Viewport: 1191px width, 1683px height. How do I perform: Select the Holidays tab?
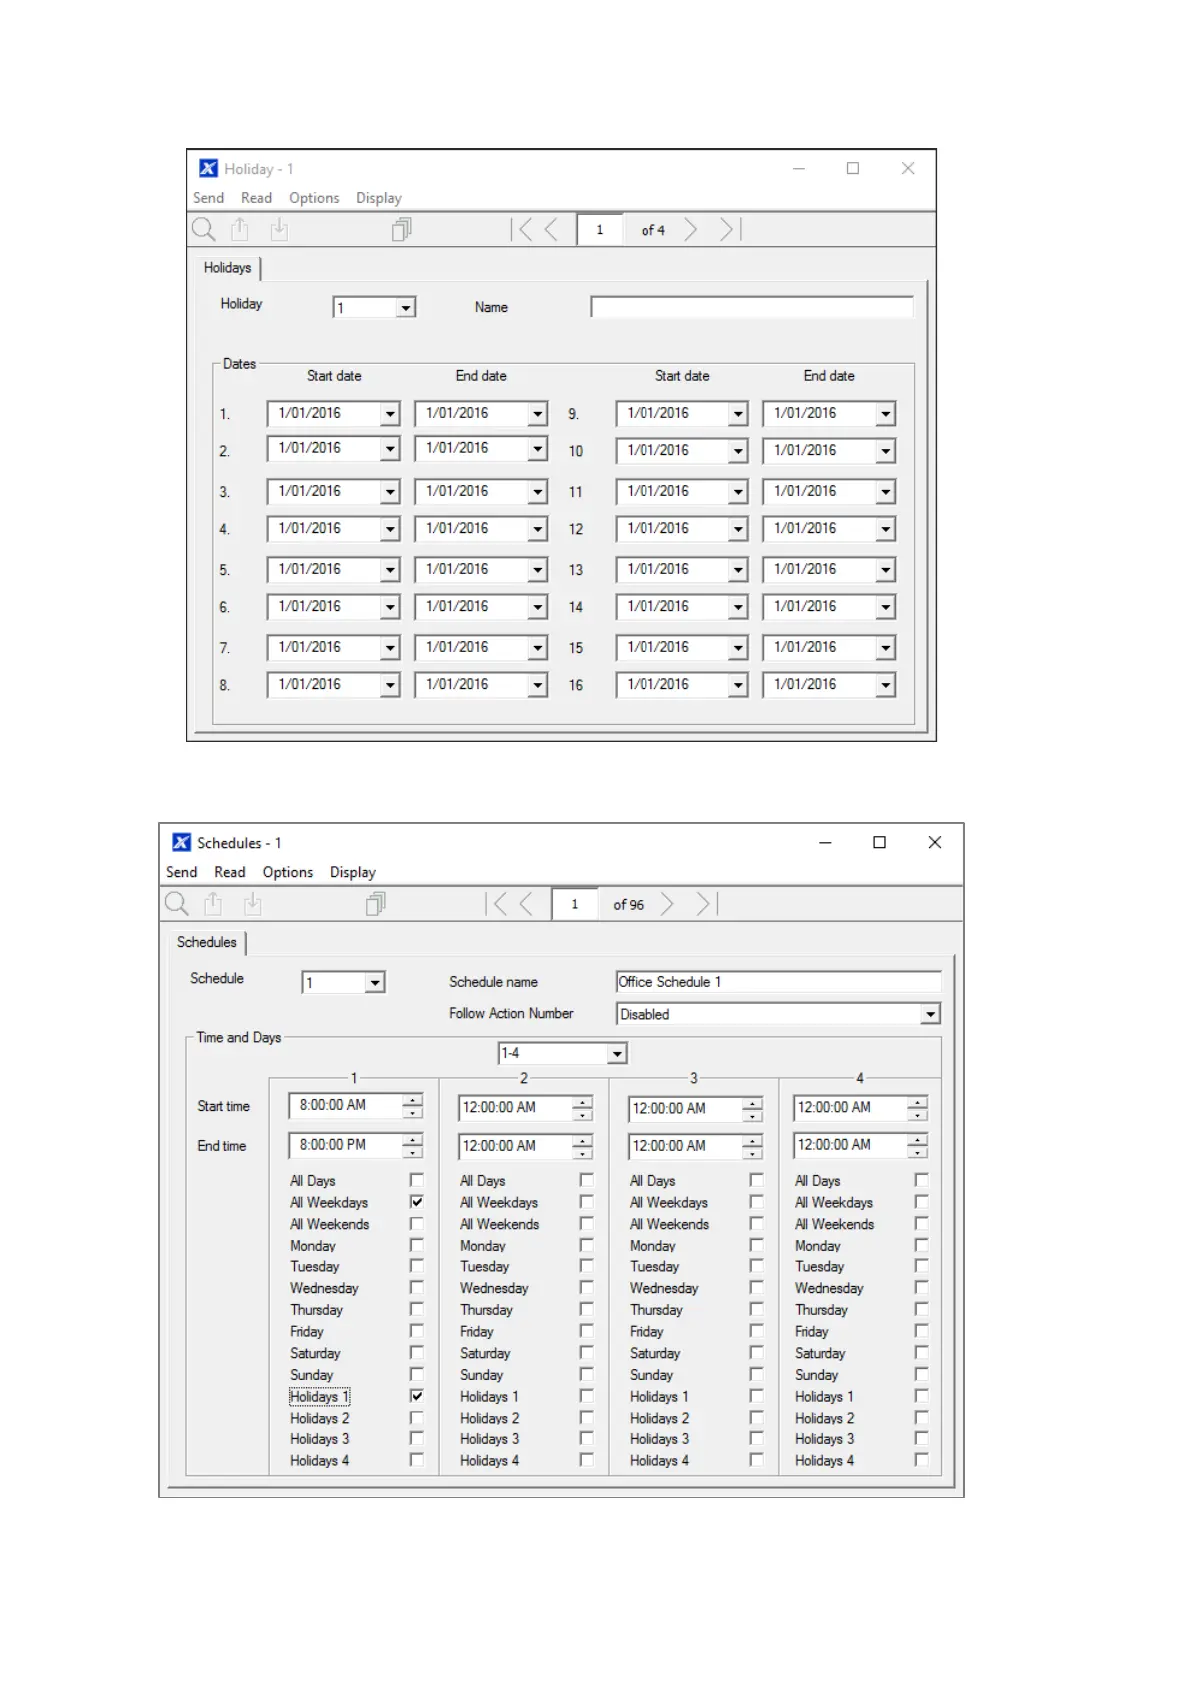click(x=227, y=268)
